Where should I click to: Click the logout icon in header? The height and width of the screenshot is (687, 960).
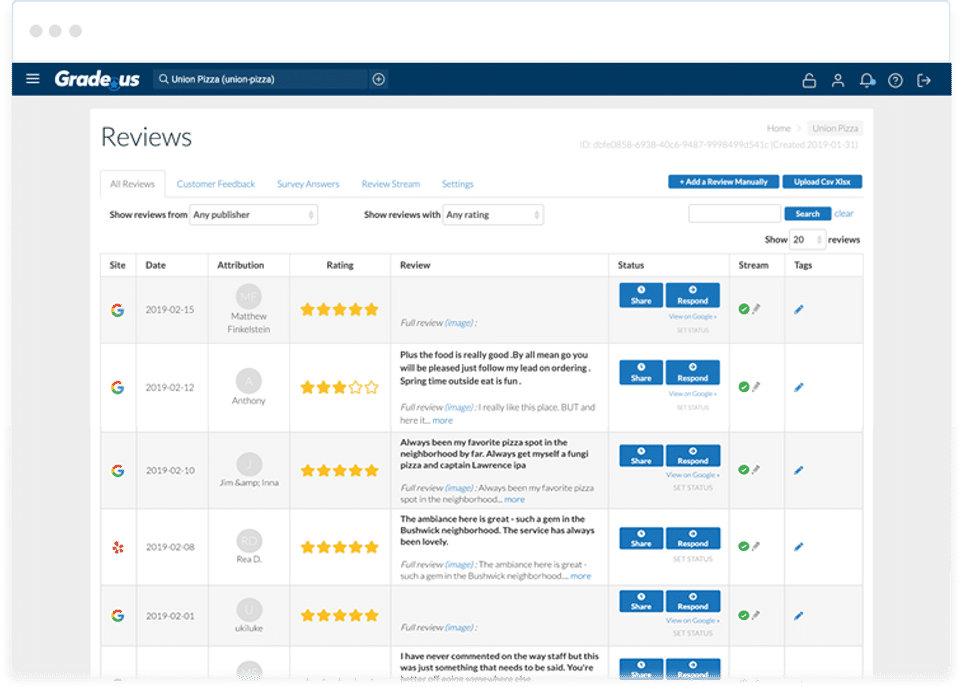point(924,80)
